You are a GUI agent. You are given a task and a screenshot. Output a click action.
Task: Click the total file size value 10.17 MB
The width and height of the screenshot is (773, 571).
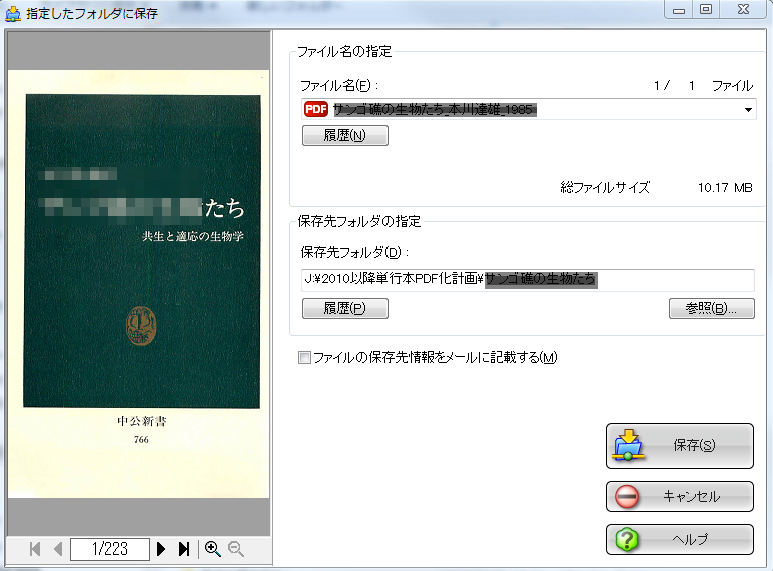[x=725, y=188]
